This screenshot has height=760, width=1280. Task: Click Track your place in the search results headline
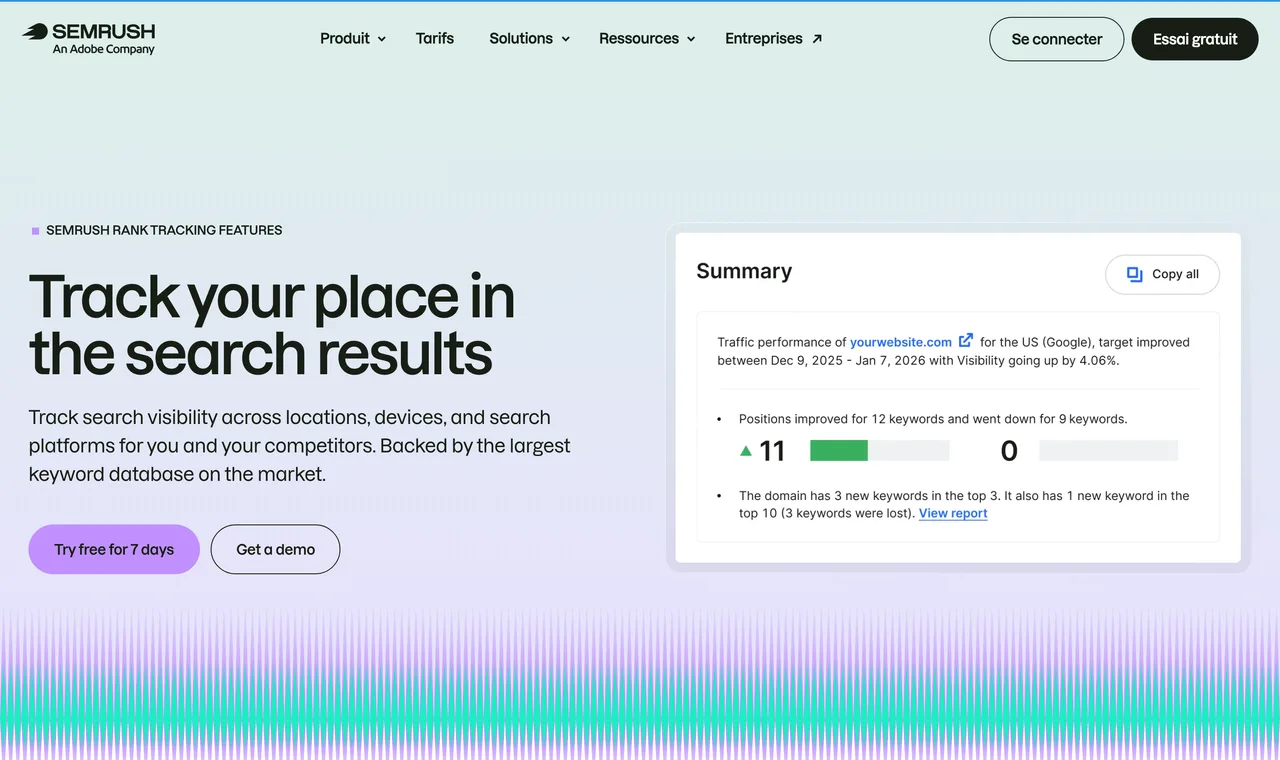tap(272, 324)
